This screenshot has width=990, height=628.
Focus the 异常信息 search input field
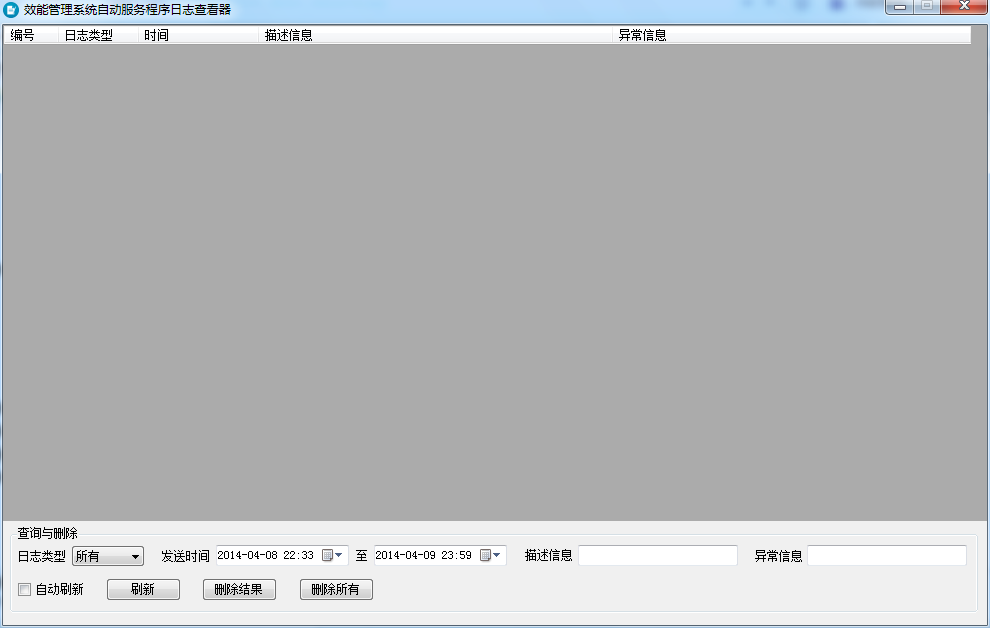click(886, 555)
